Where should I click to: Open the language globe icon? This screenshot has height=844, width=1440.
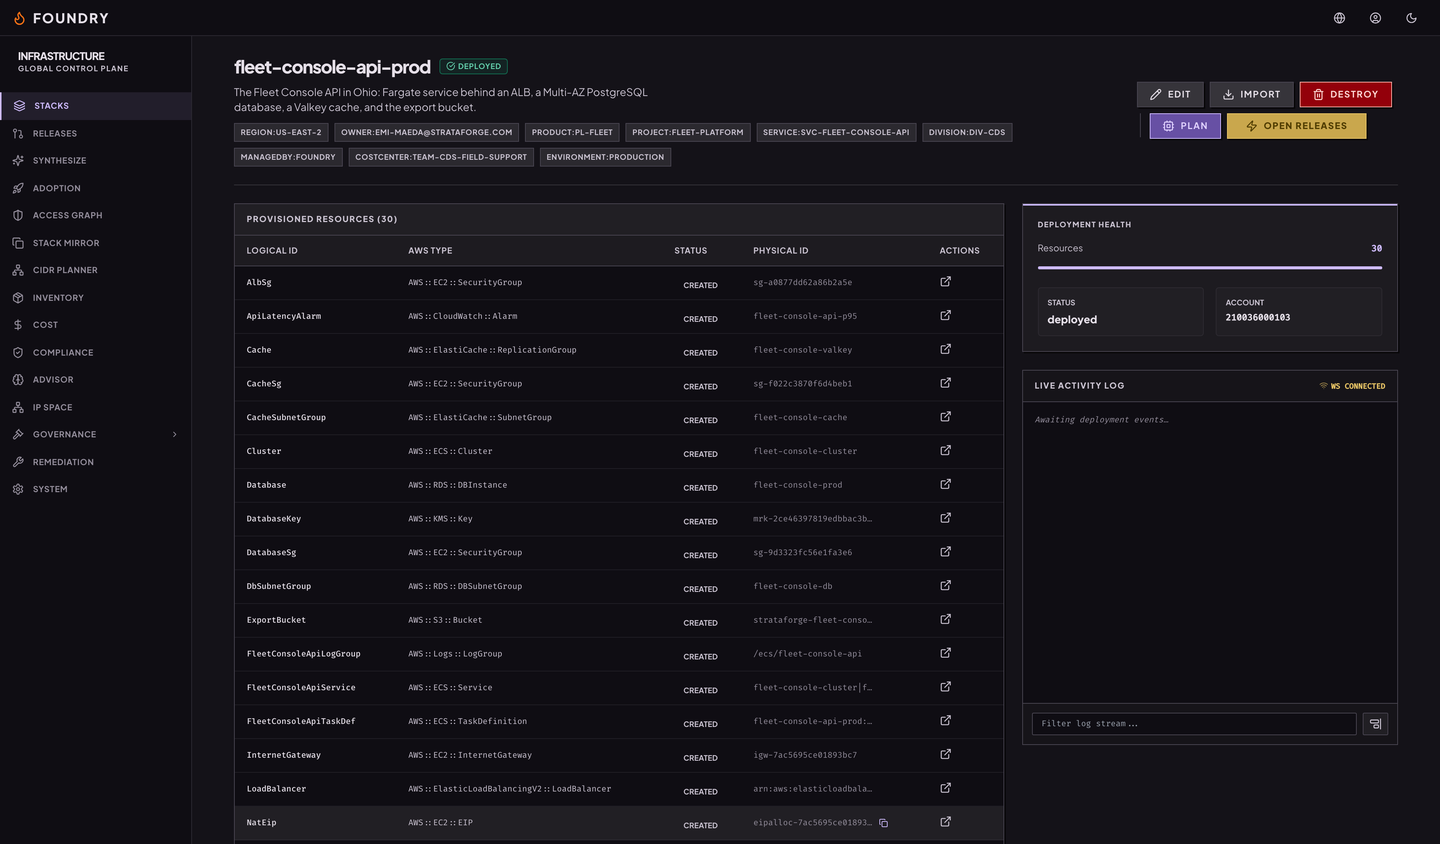tap(1339, 18)
